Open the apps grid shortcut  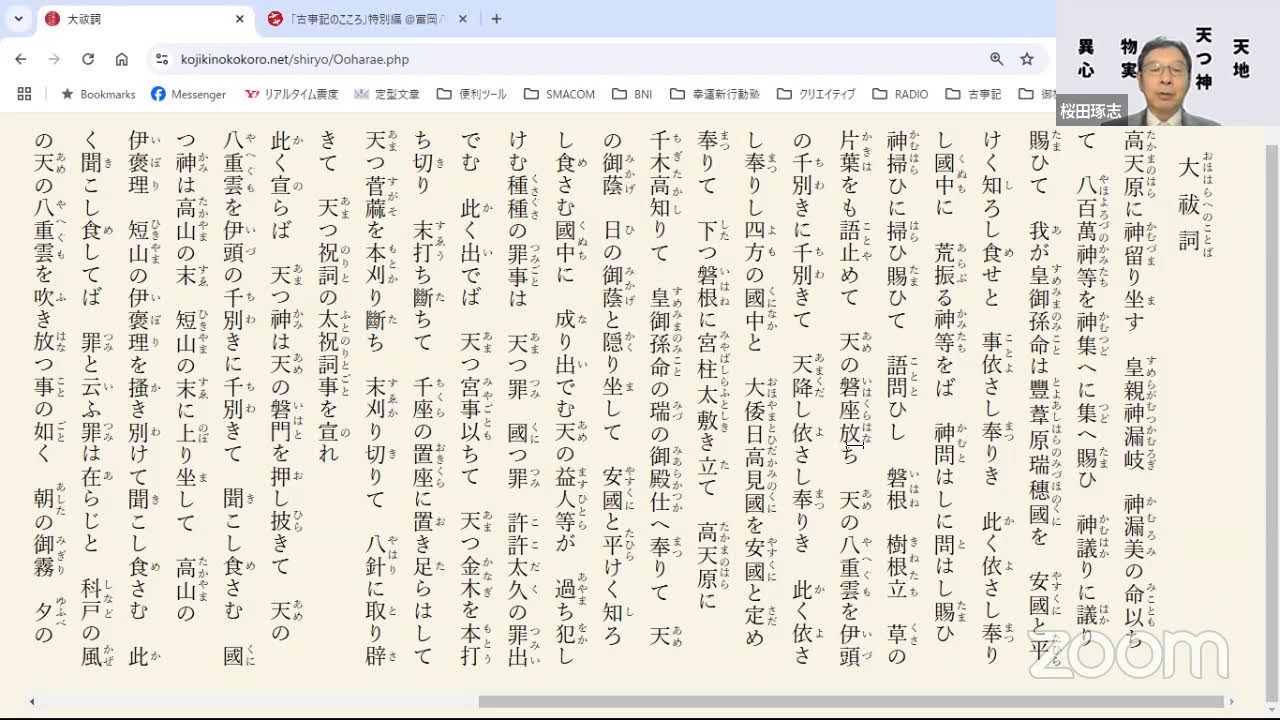[x=24, y=94]
